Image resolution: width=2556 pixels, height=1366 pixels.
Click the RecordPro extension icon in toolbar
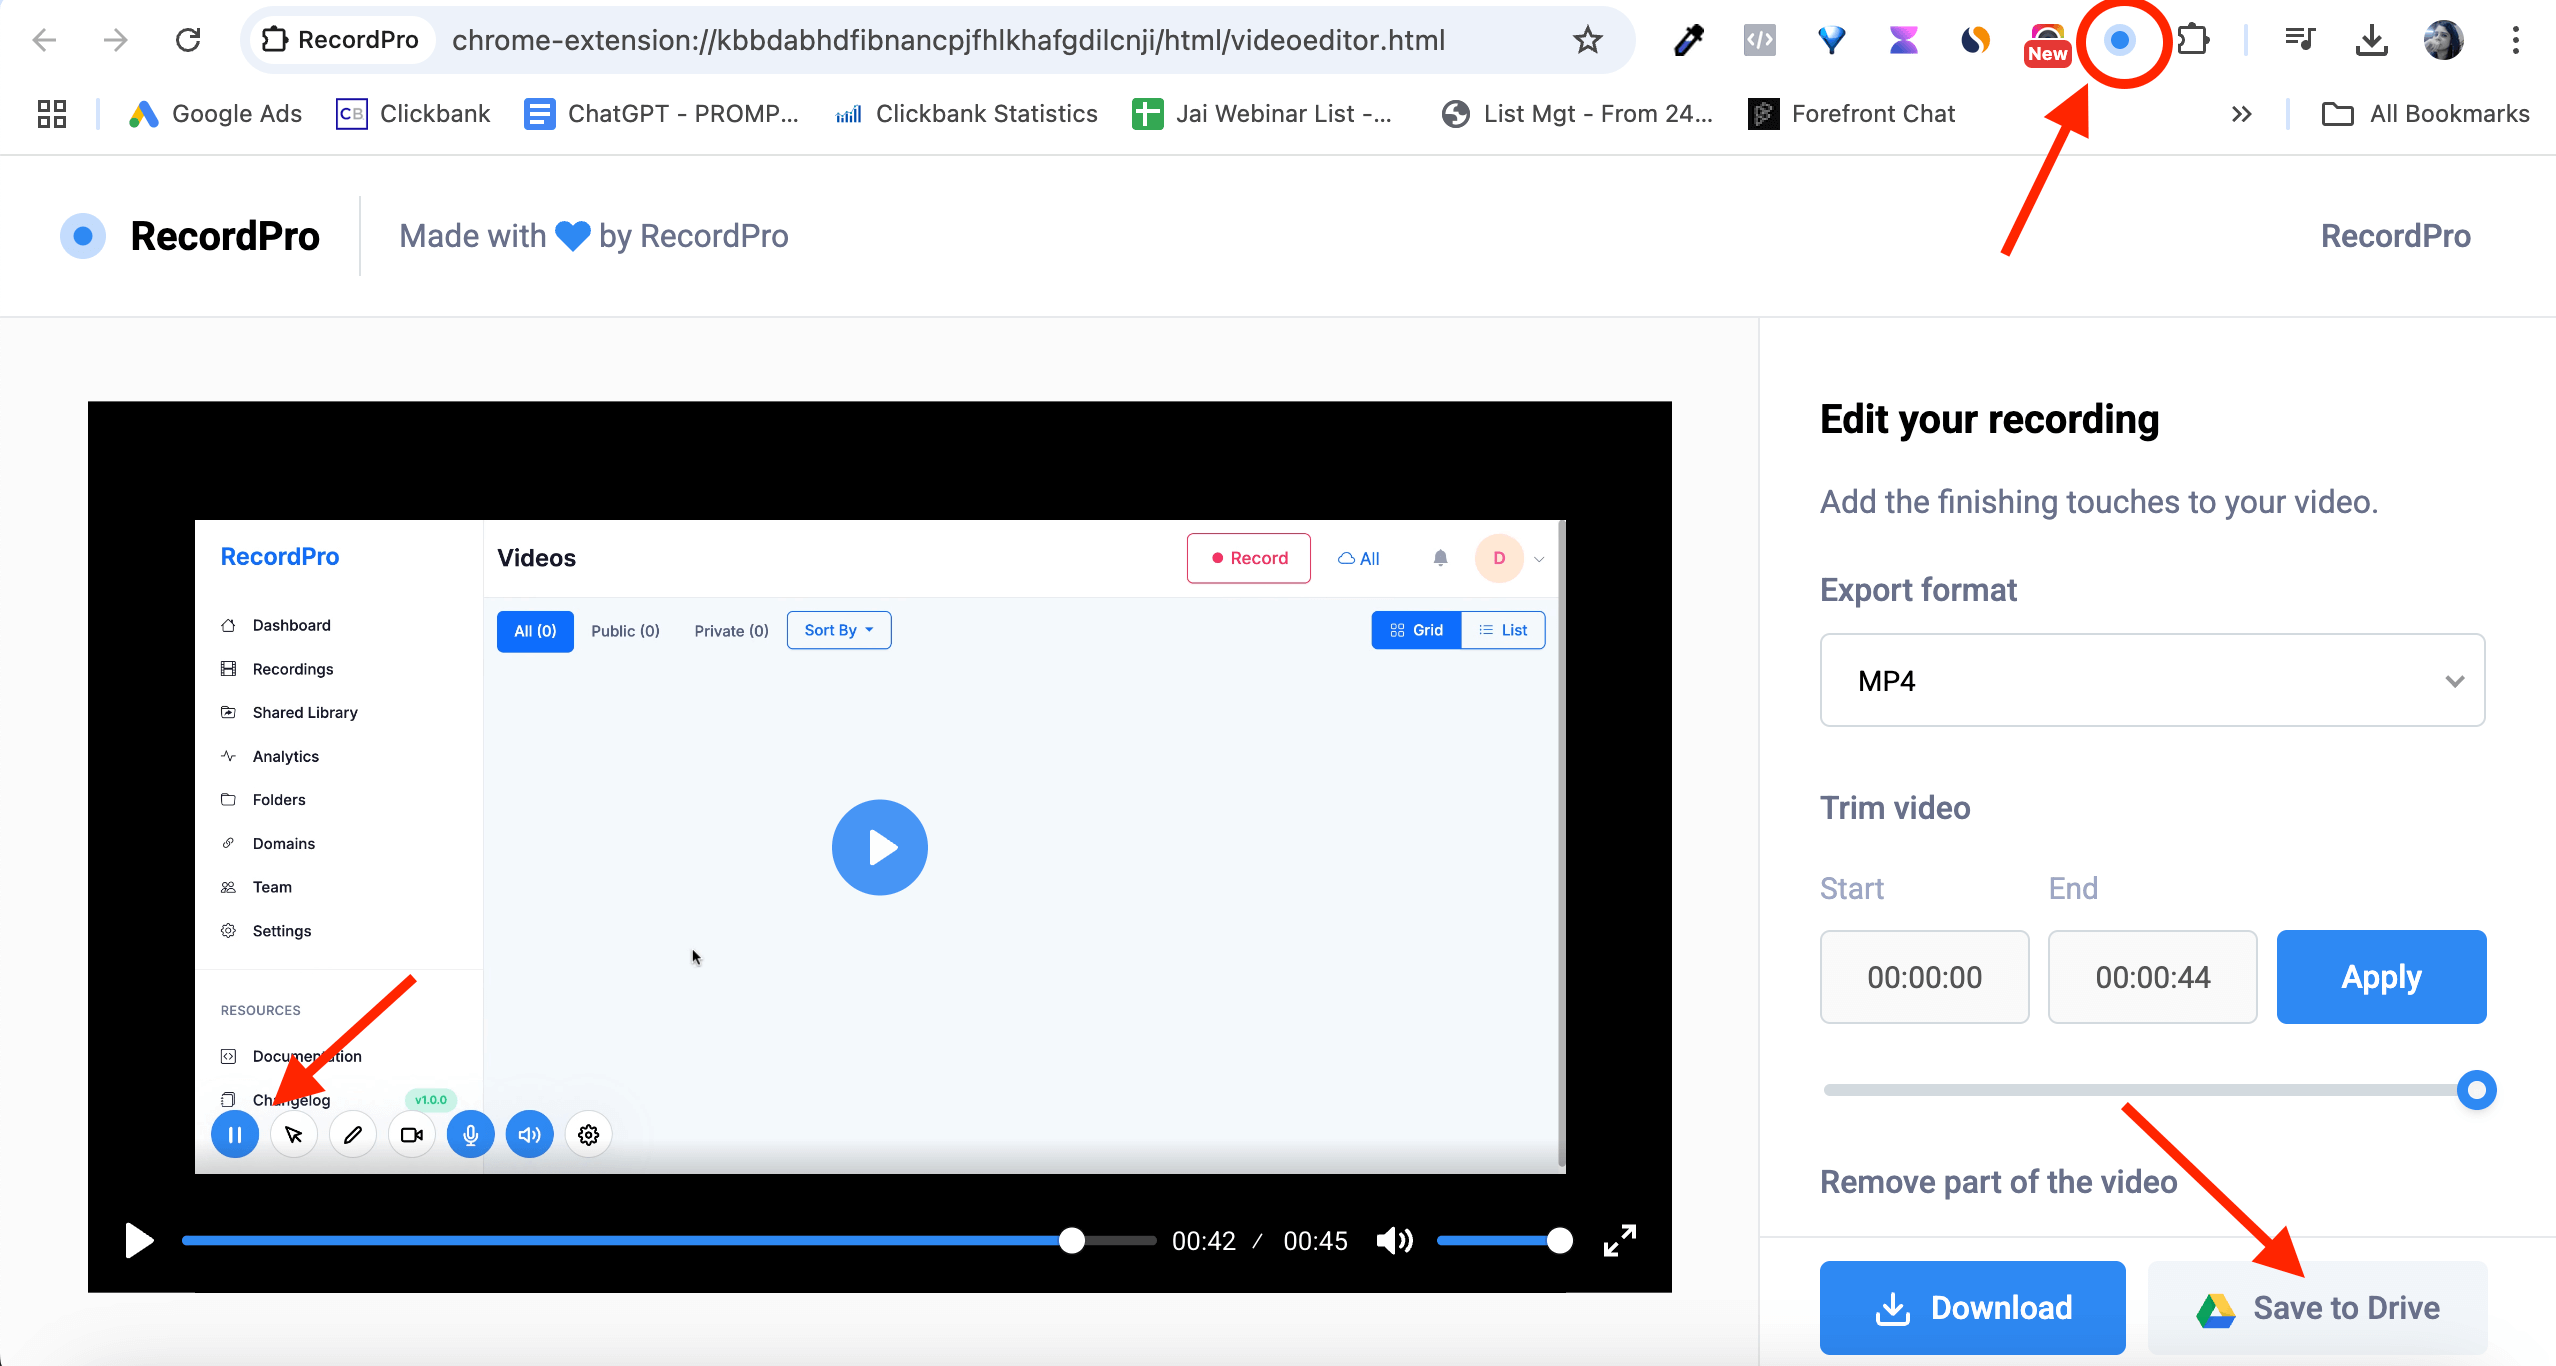(2119, 40)
